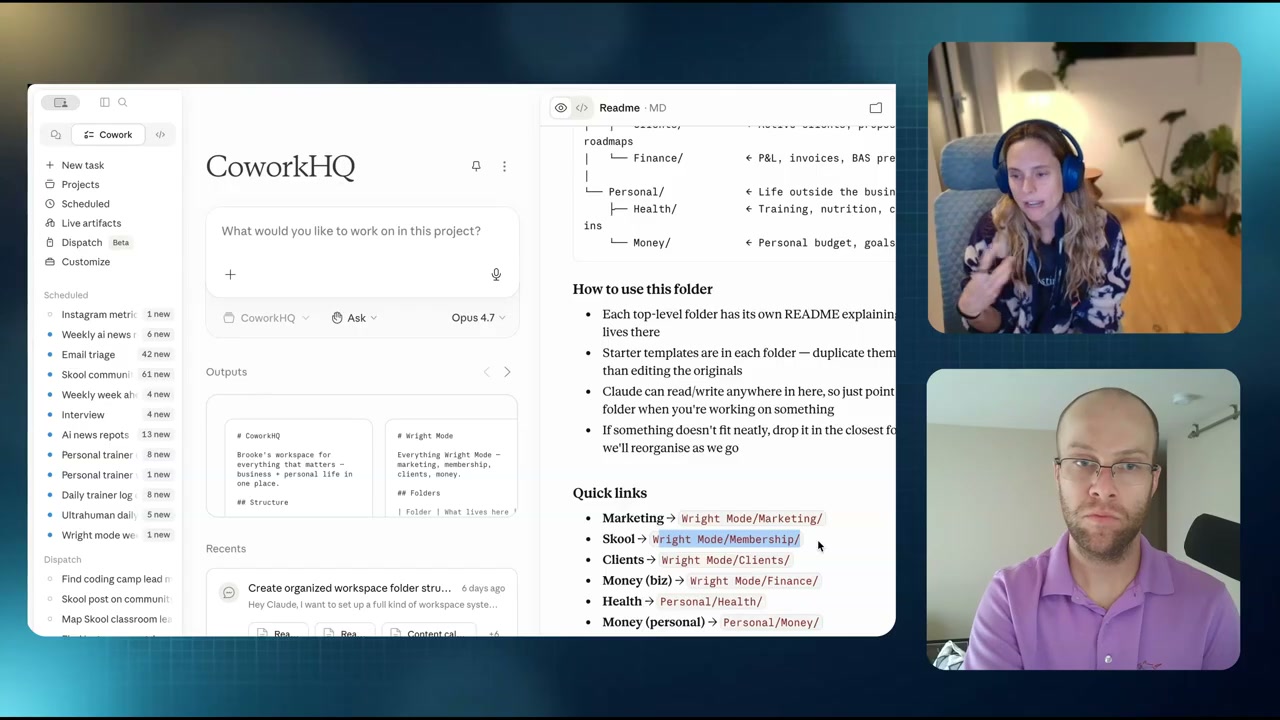Click the Readme file title
Viewport: 1280px width, 720px height.
[619, 108]
